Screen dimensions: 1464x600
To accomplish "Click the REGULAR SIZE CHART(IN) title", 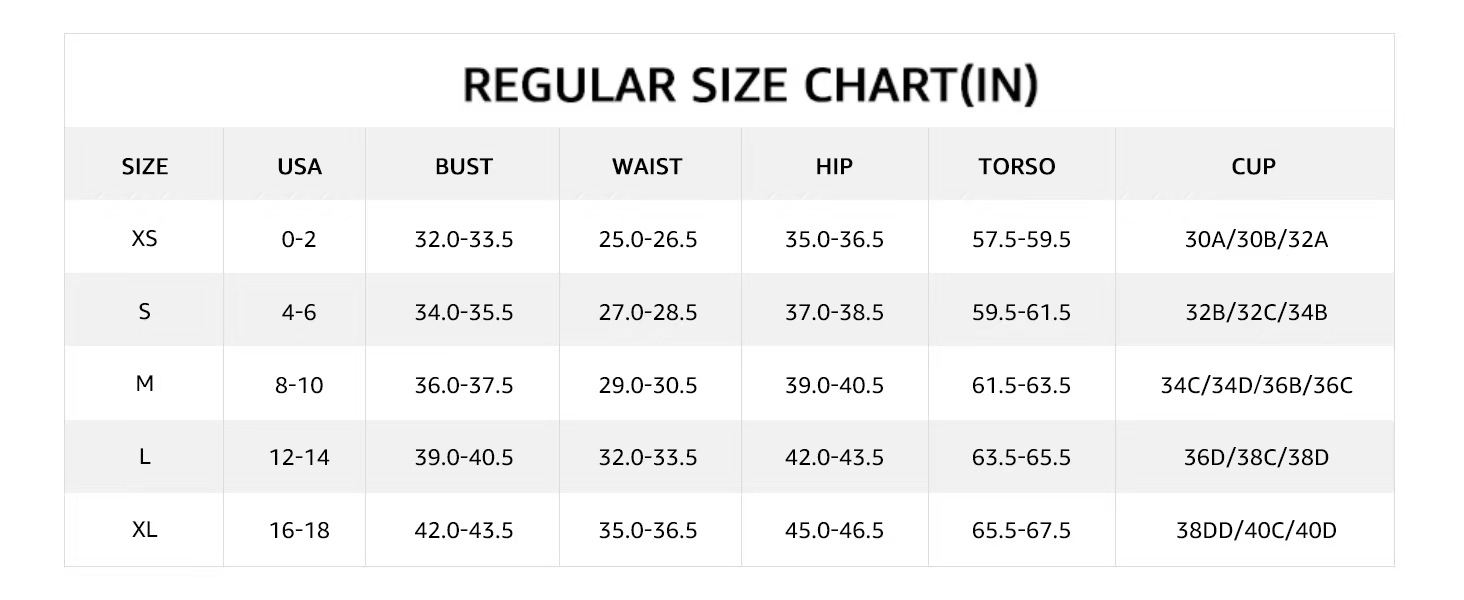I will click(x=750, y=85).
